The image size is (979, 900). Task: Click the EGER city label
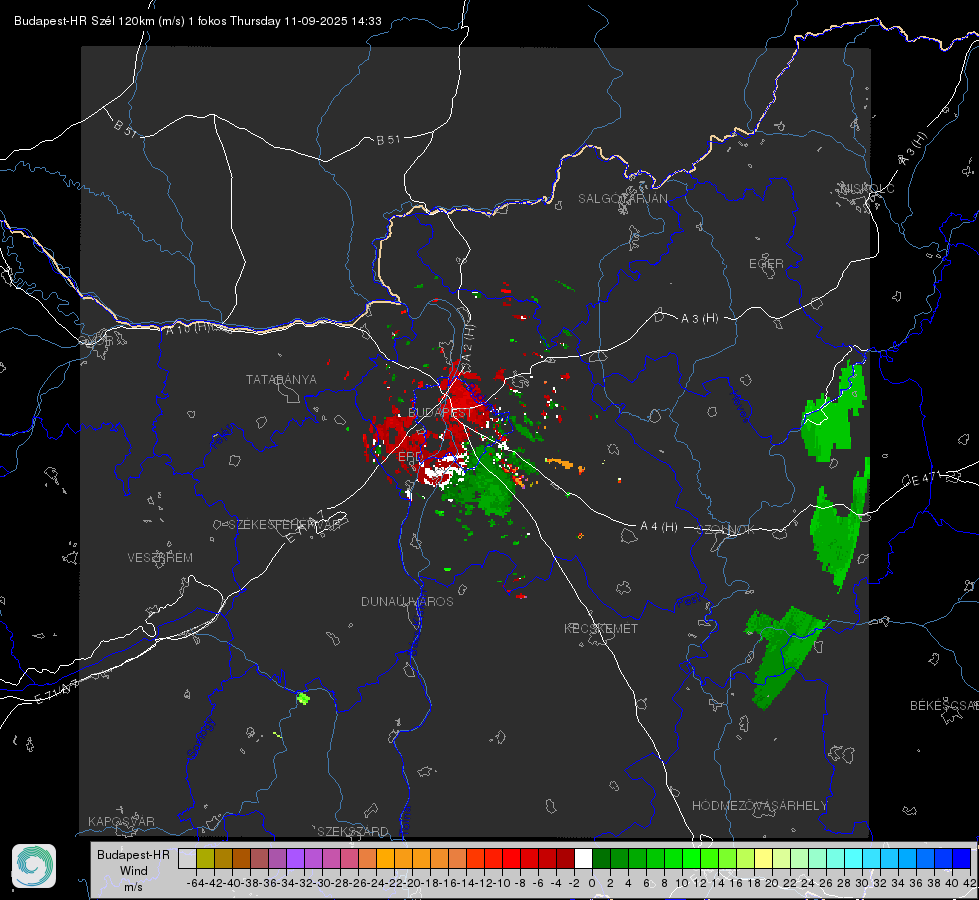click(x=766, y=264)
